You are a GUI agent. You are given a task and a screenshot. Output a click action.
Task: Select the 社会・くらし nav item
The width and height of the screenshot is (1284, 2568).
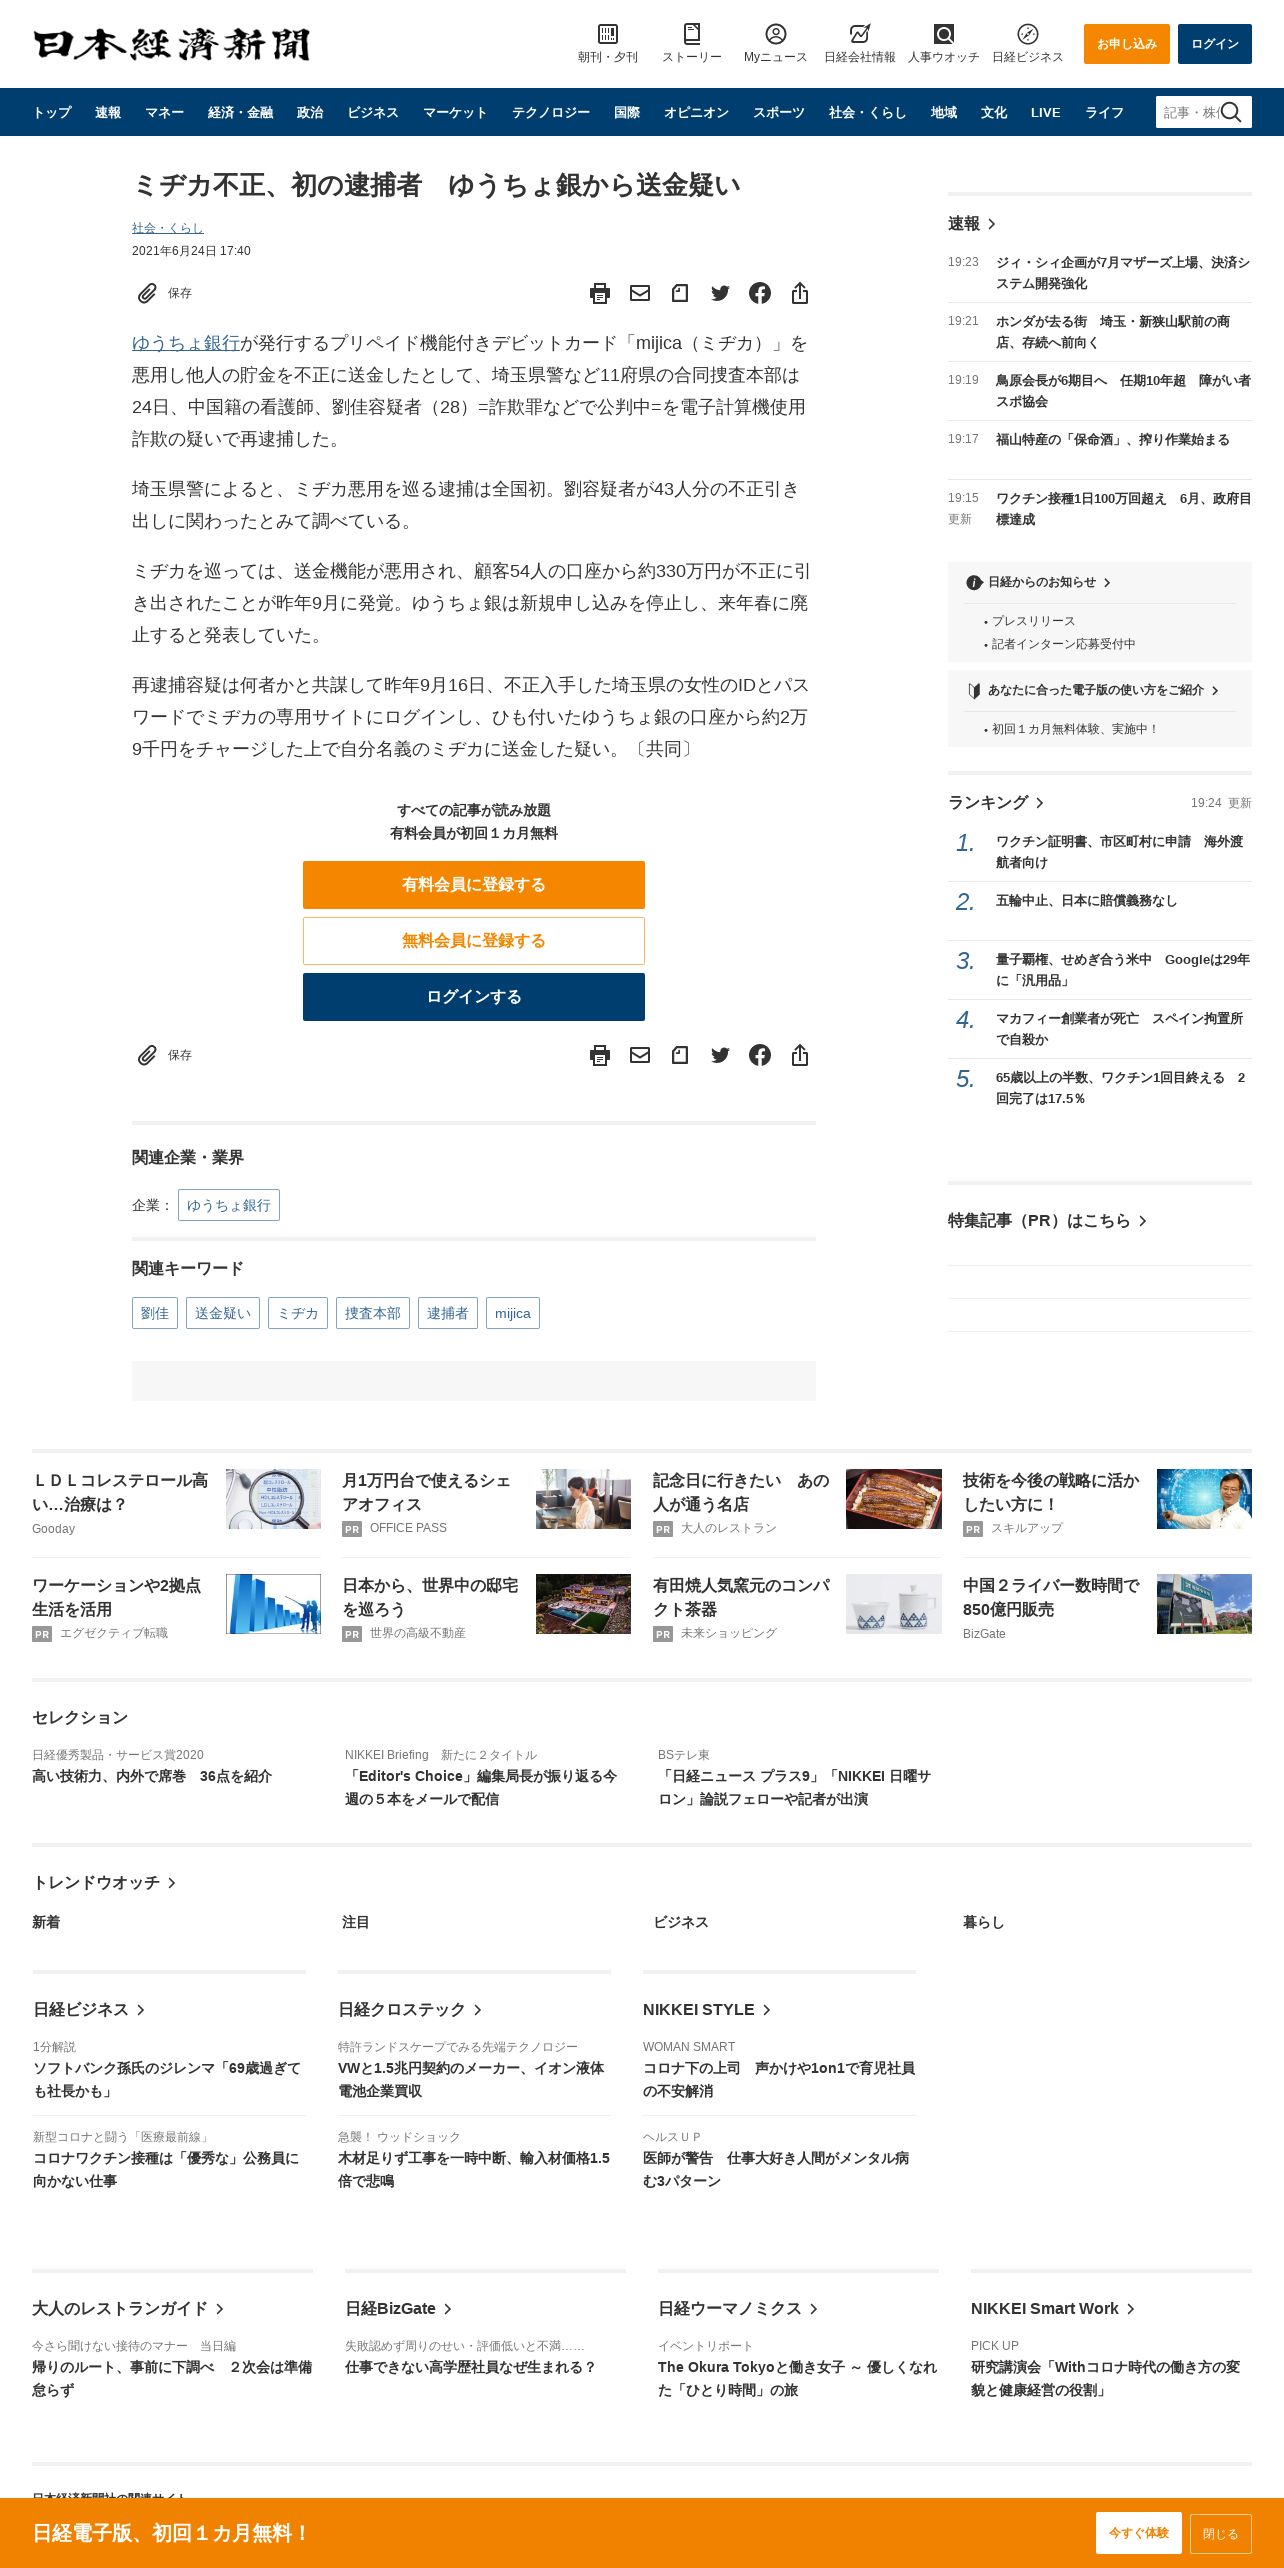coord(867,112)
